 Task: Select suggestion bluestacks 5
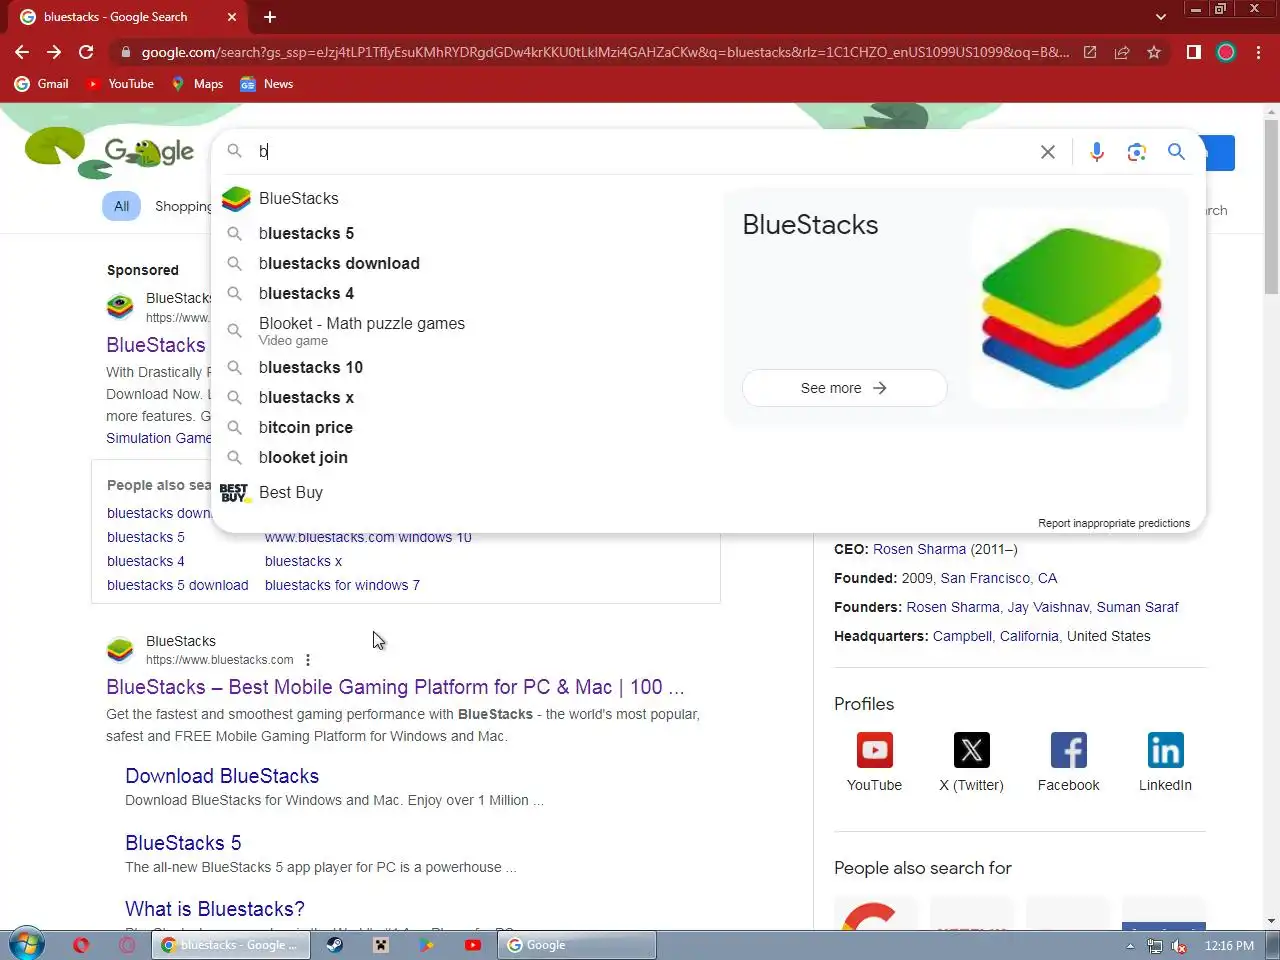[465, 233]
